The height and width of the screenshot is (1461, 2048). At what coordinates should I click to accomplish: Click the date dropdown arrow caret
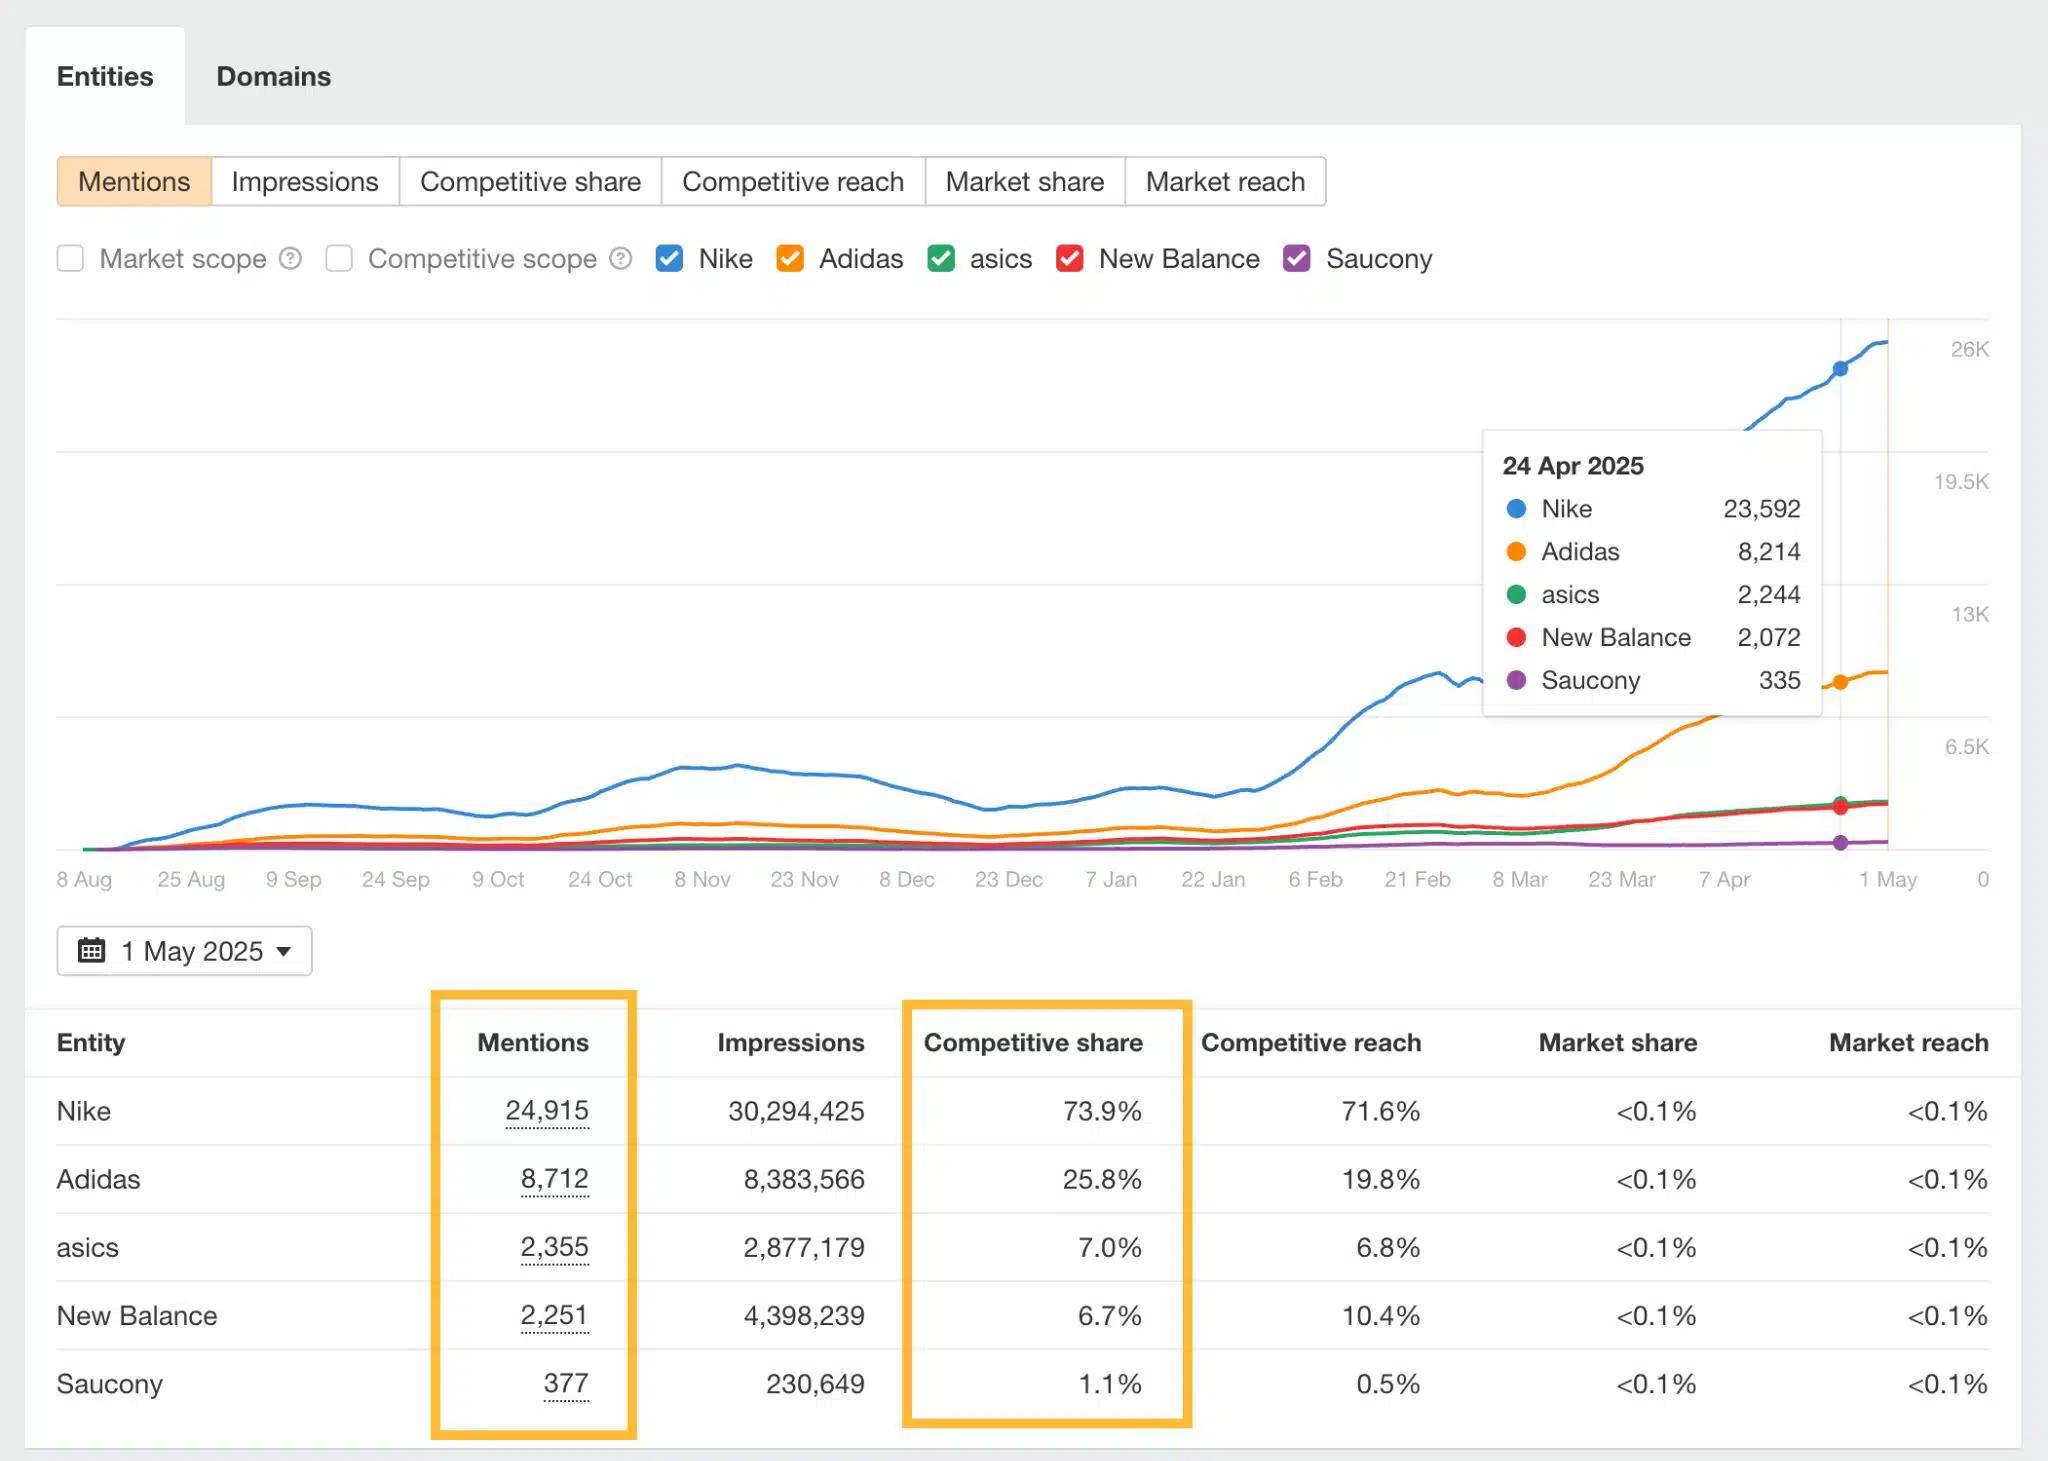pos(284,951)
